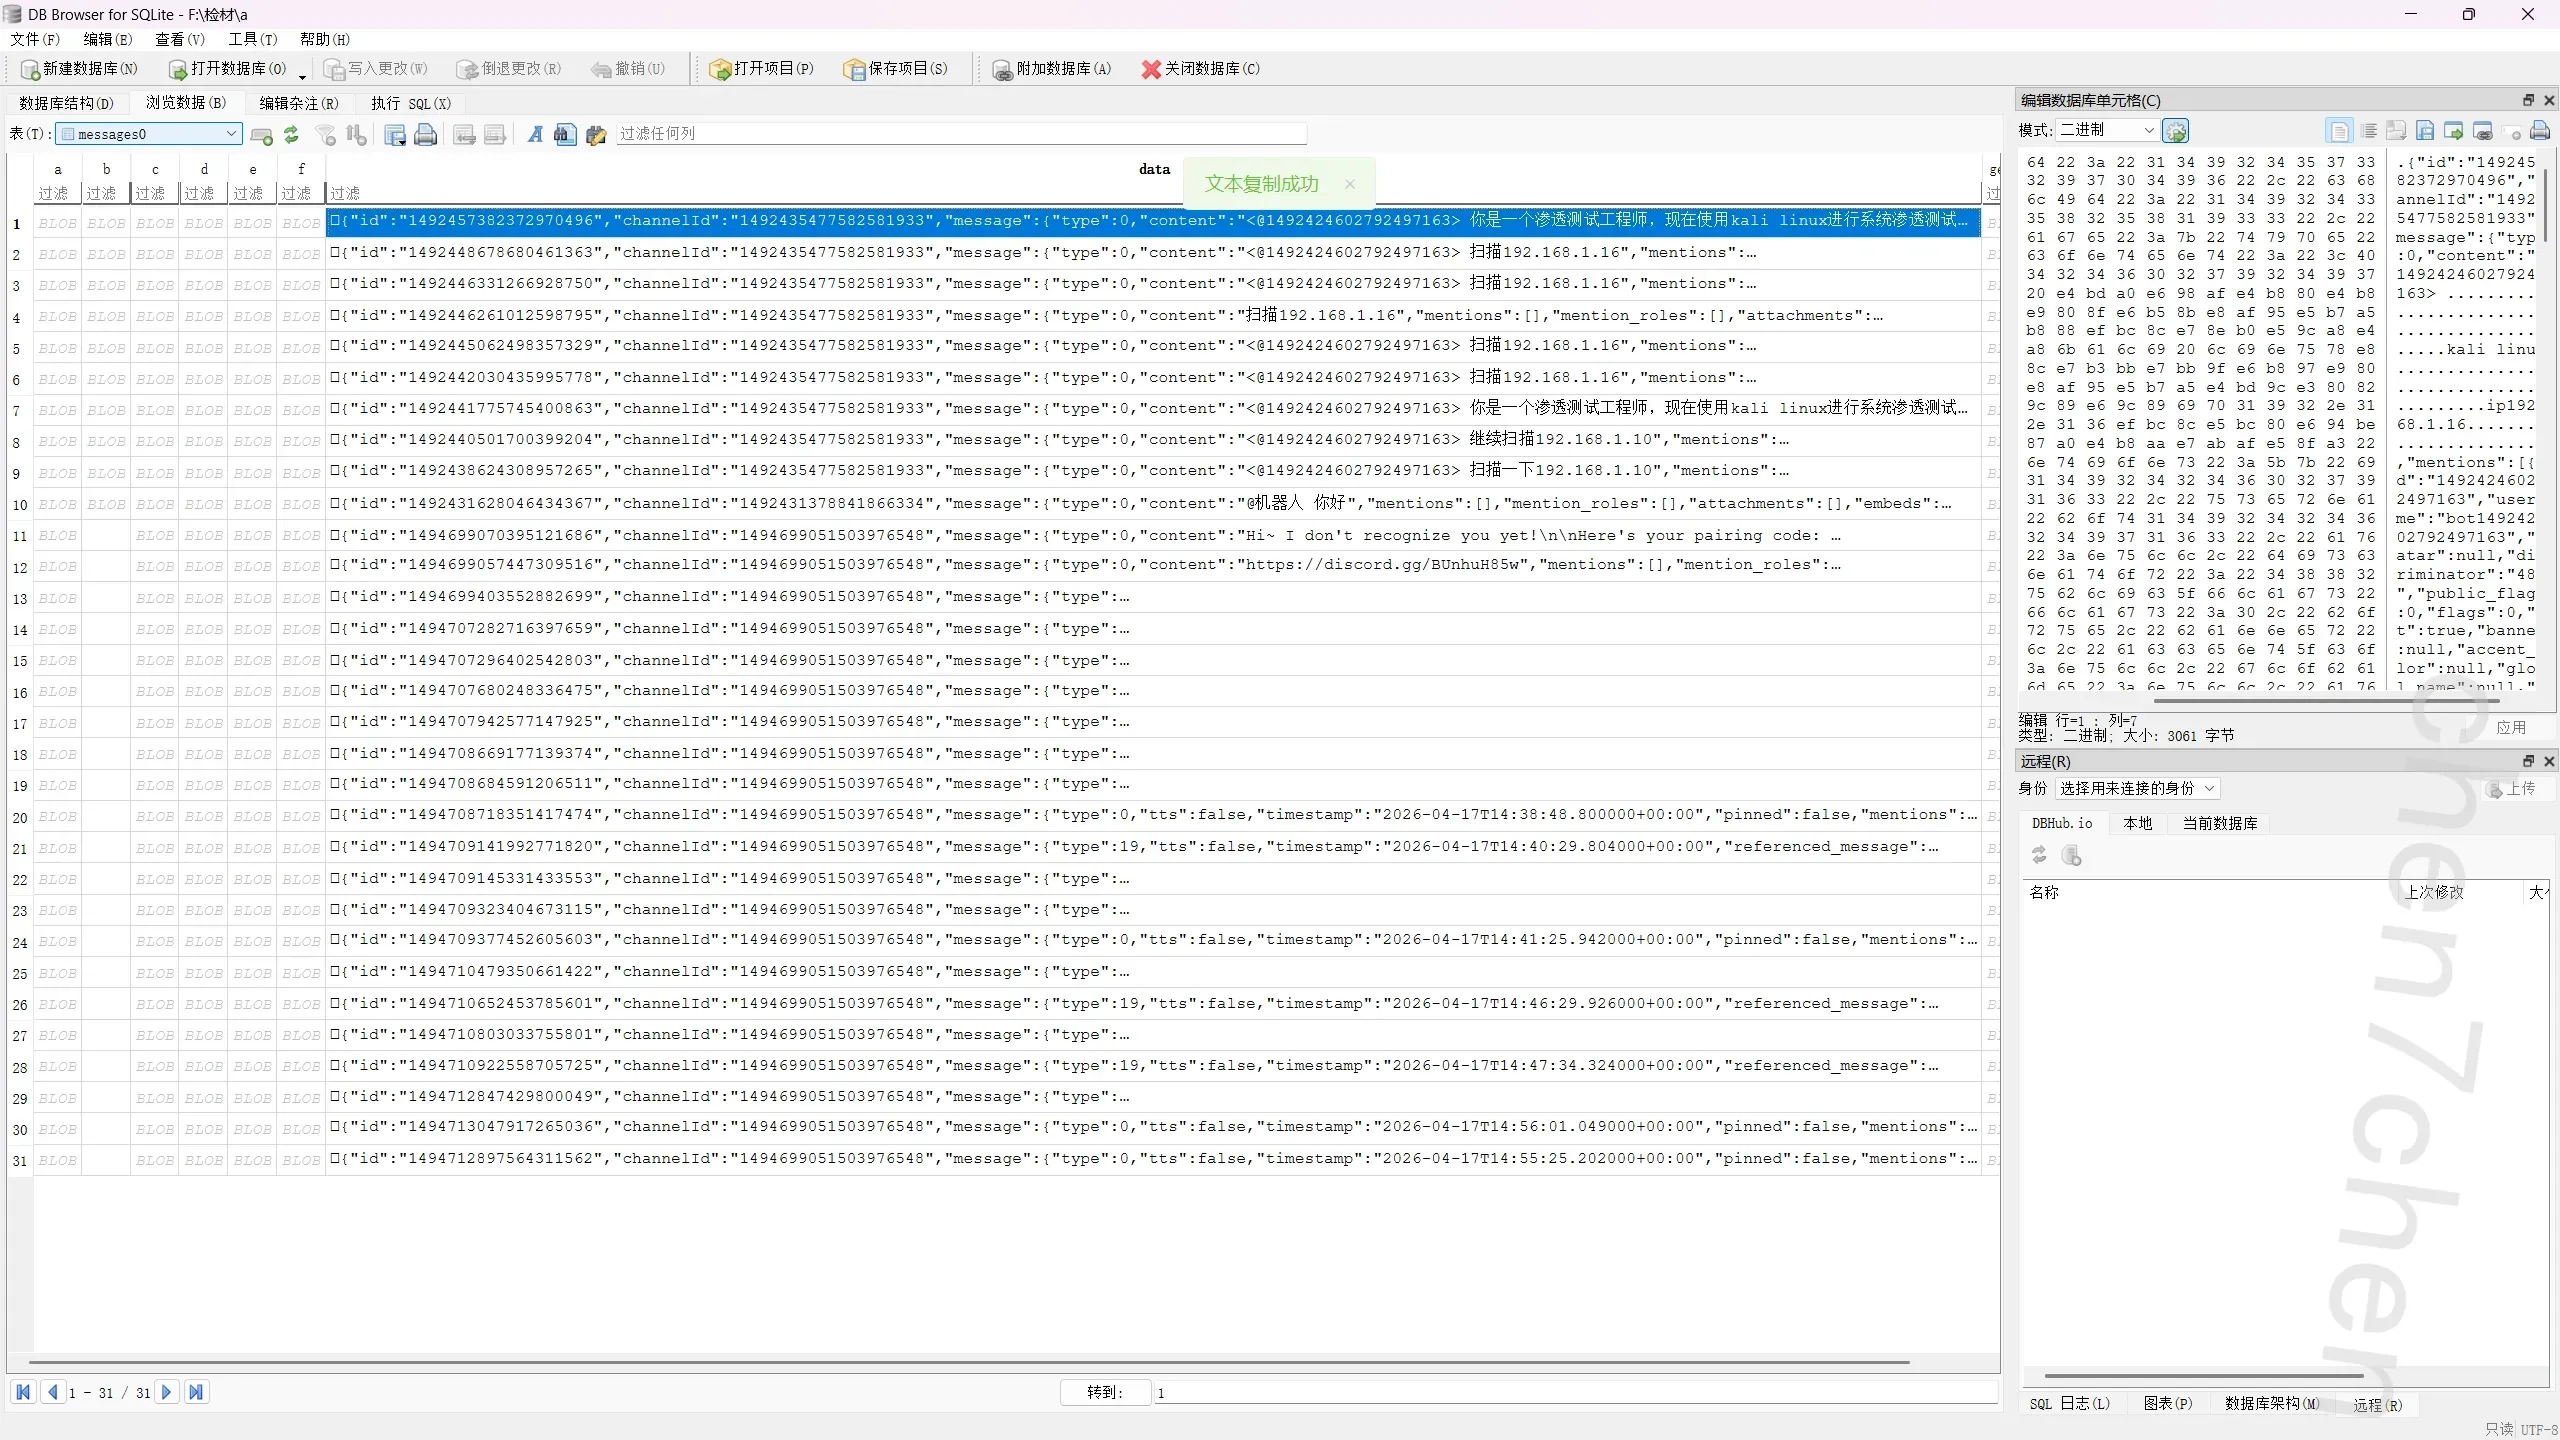
Task: Click the auto-switch mode gear icon
Action: (2176, 131)
